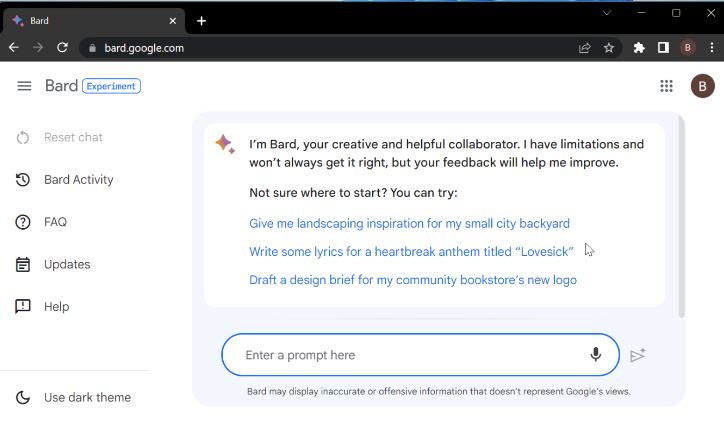This screenshot has width=724, height=421.
Task: Click the Bard logo text
Action: 61,86
